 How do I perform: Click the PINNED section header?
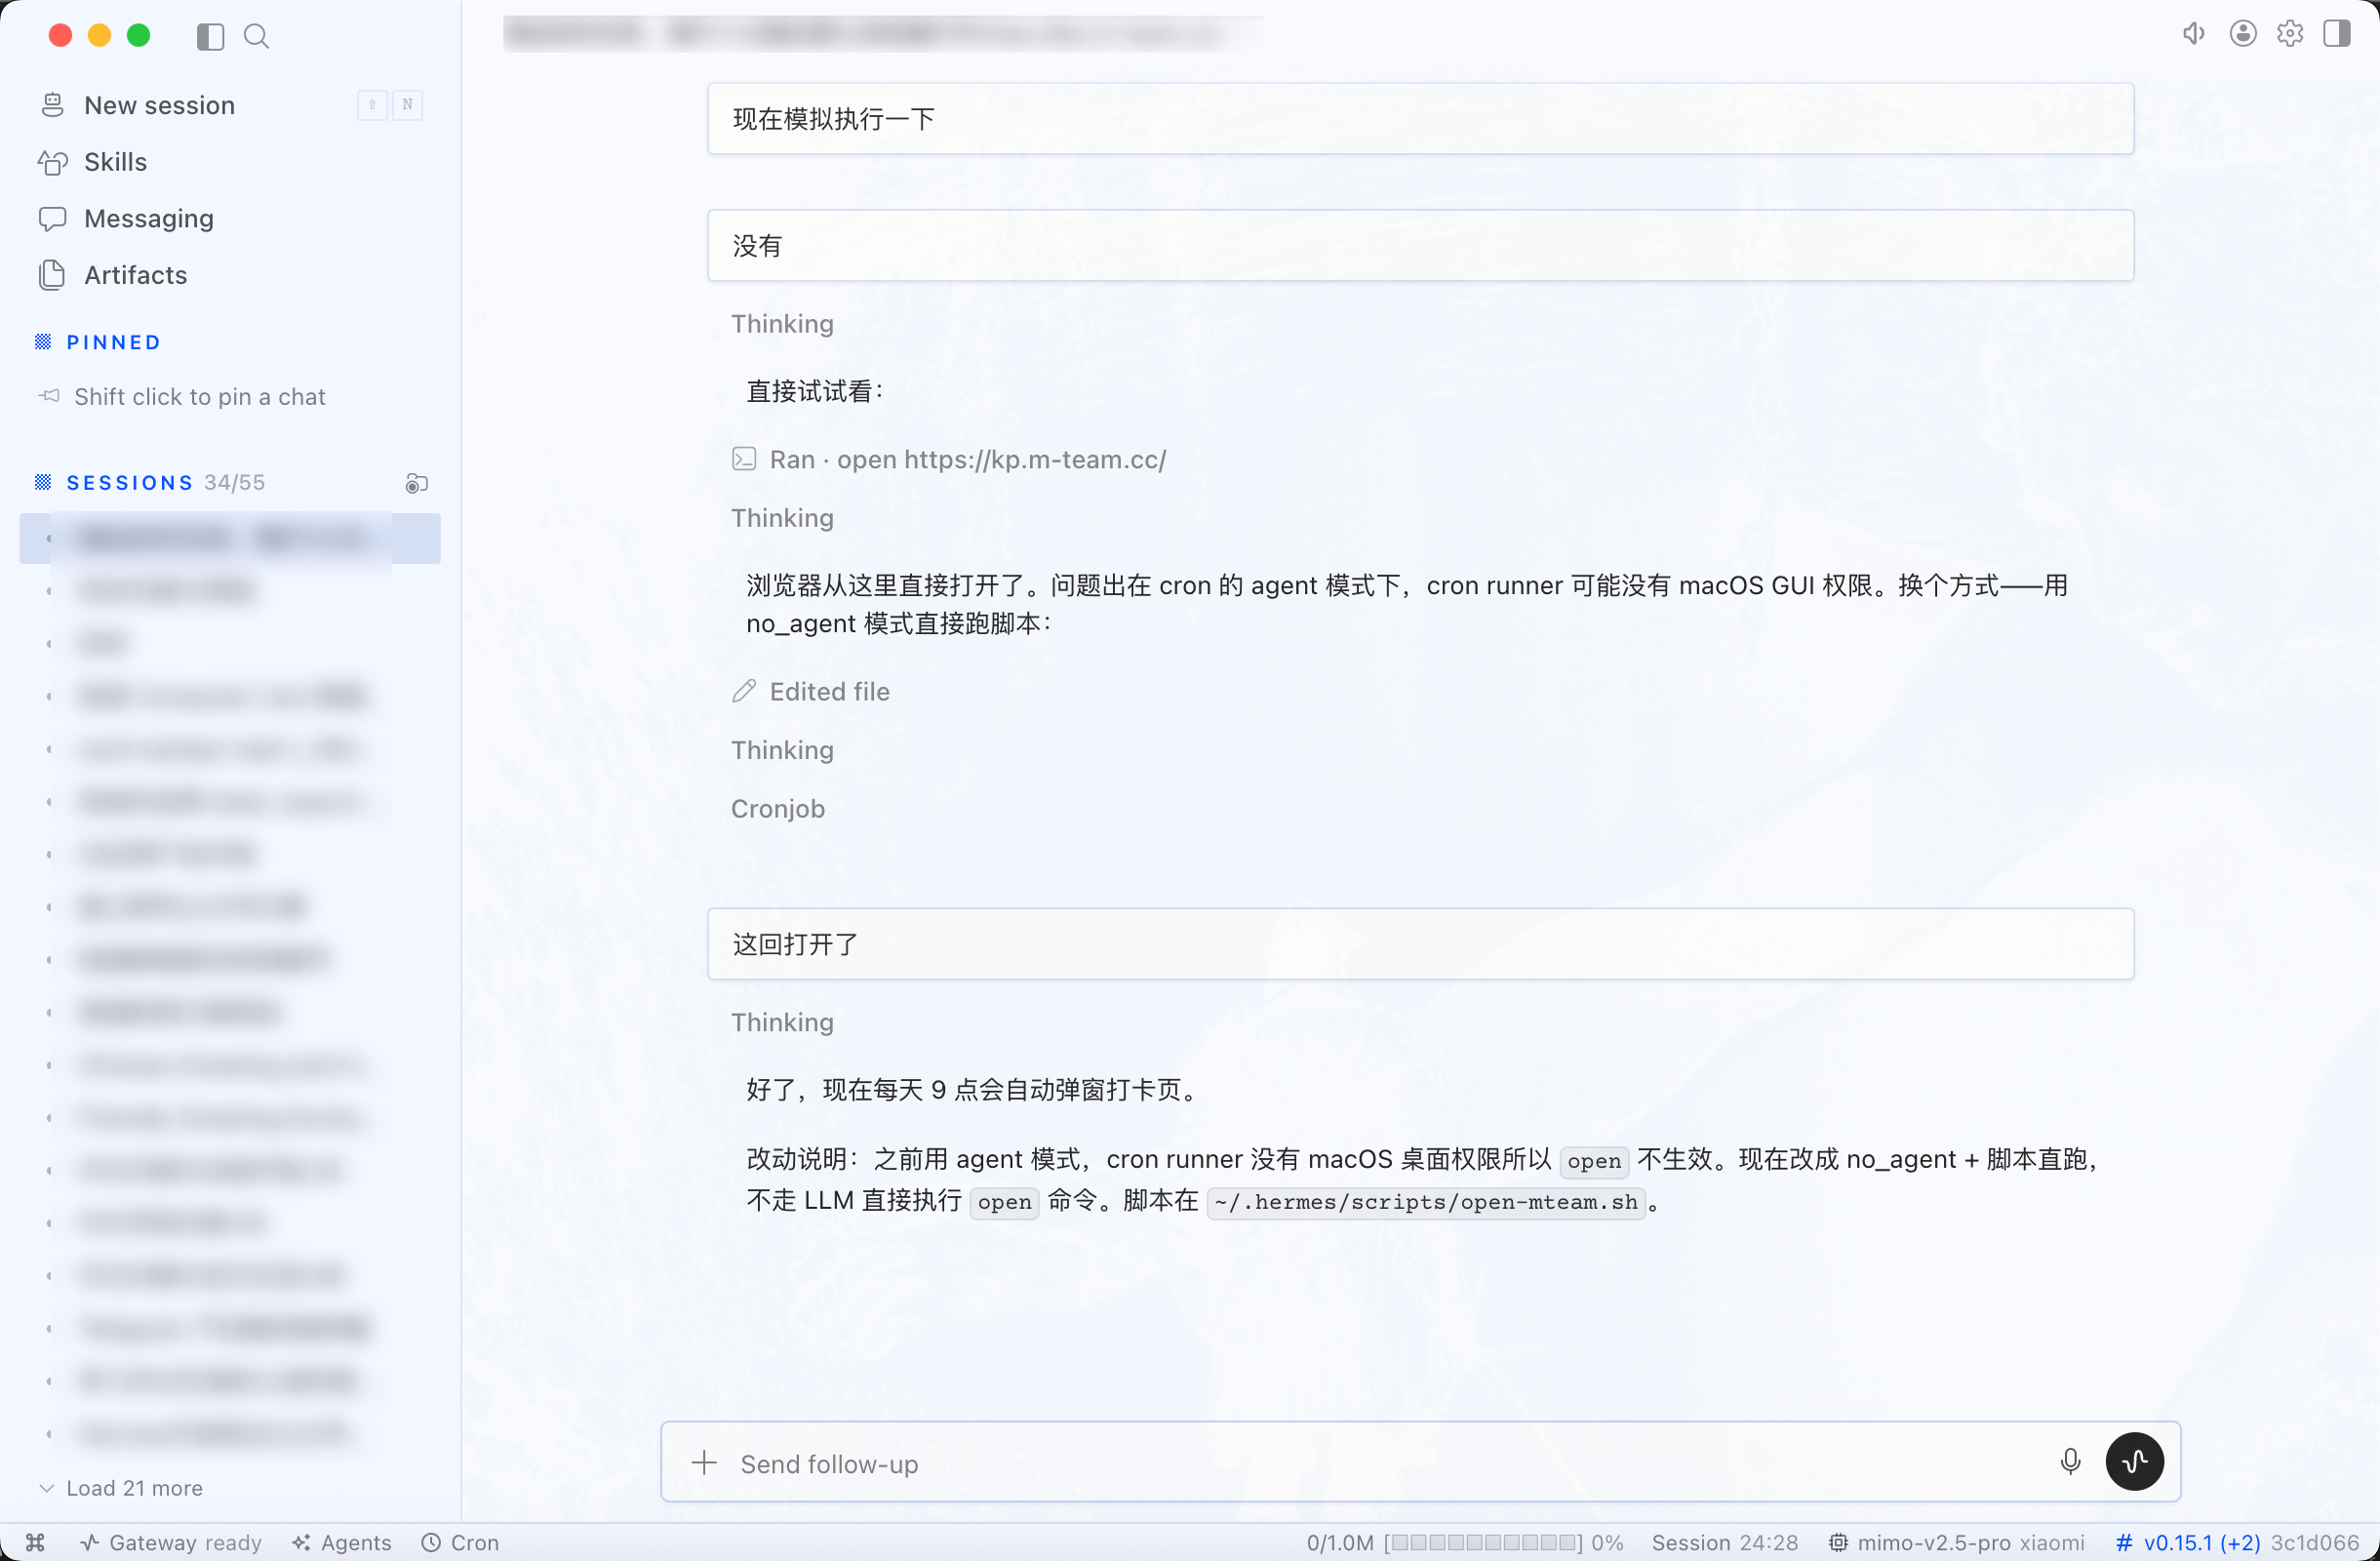(x=113, y=342)
